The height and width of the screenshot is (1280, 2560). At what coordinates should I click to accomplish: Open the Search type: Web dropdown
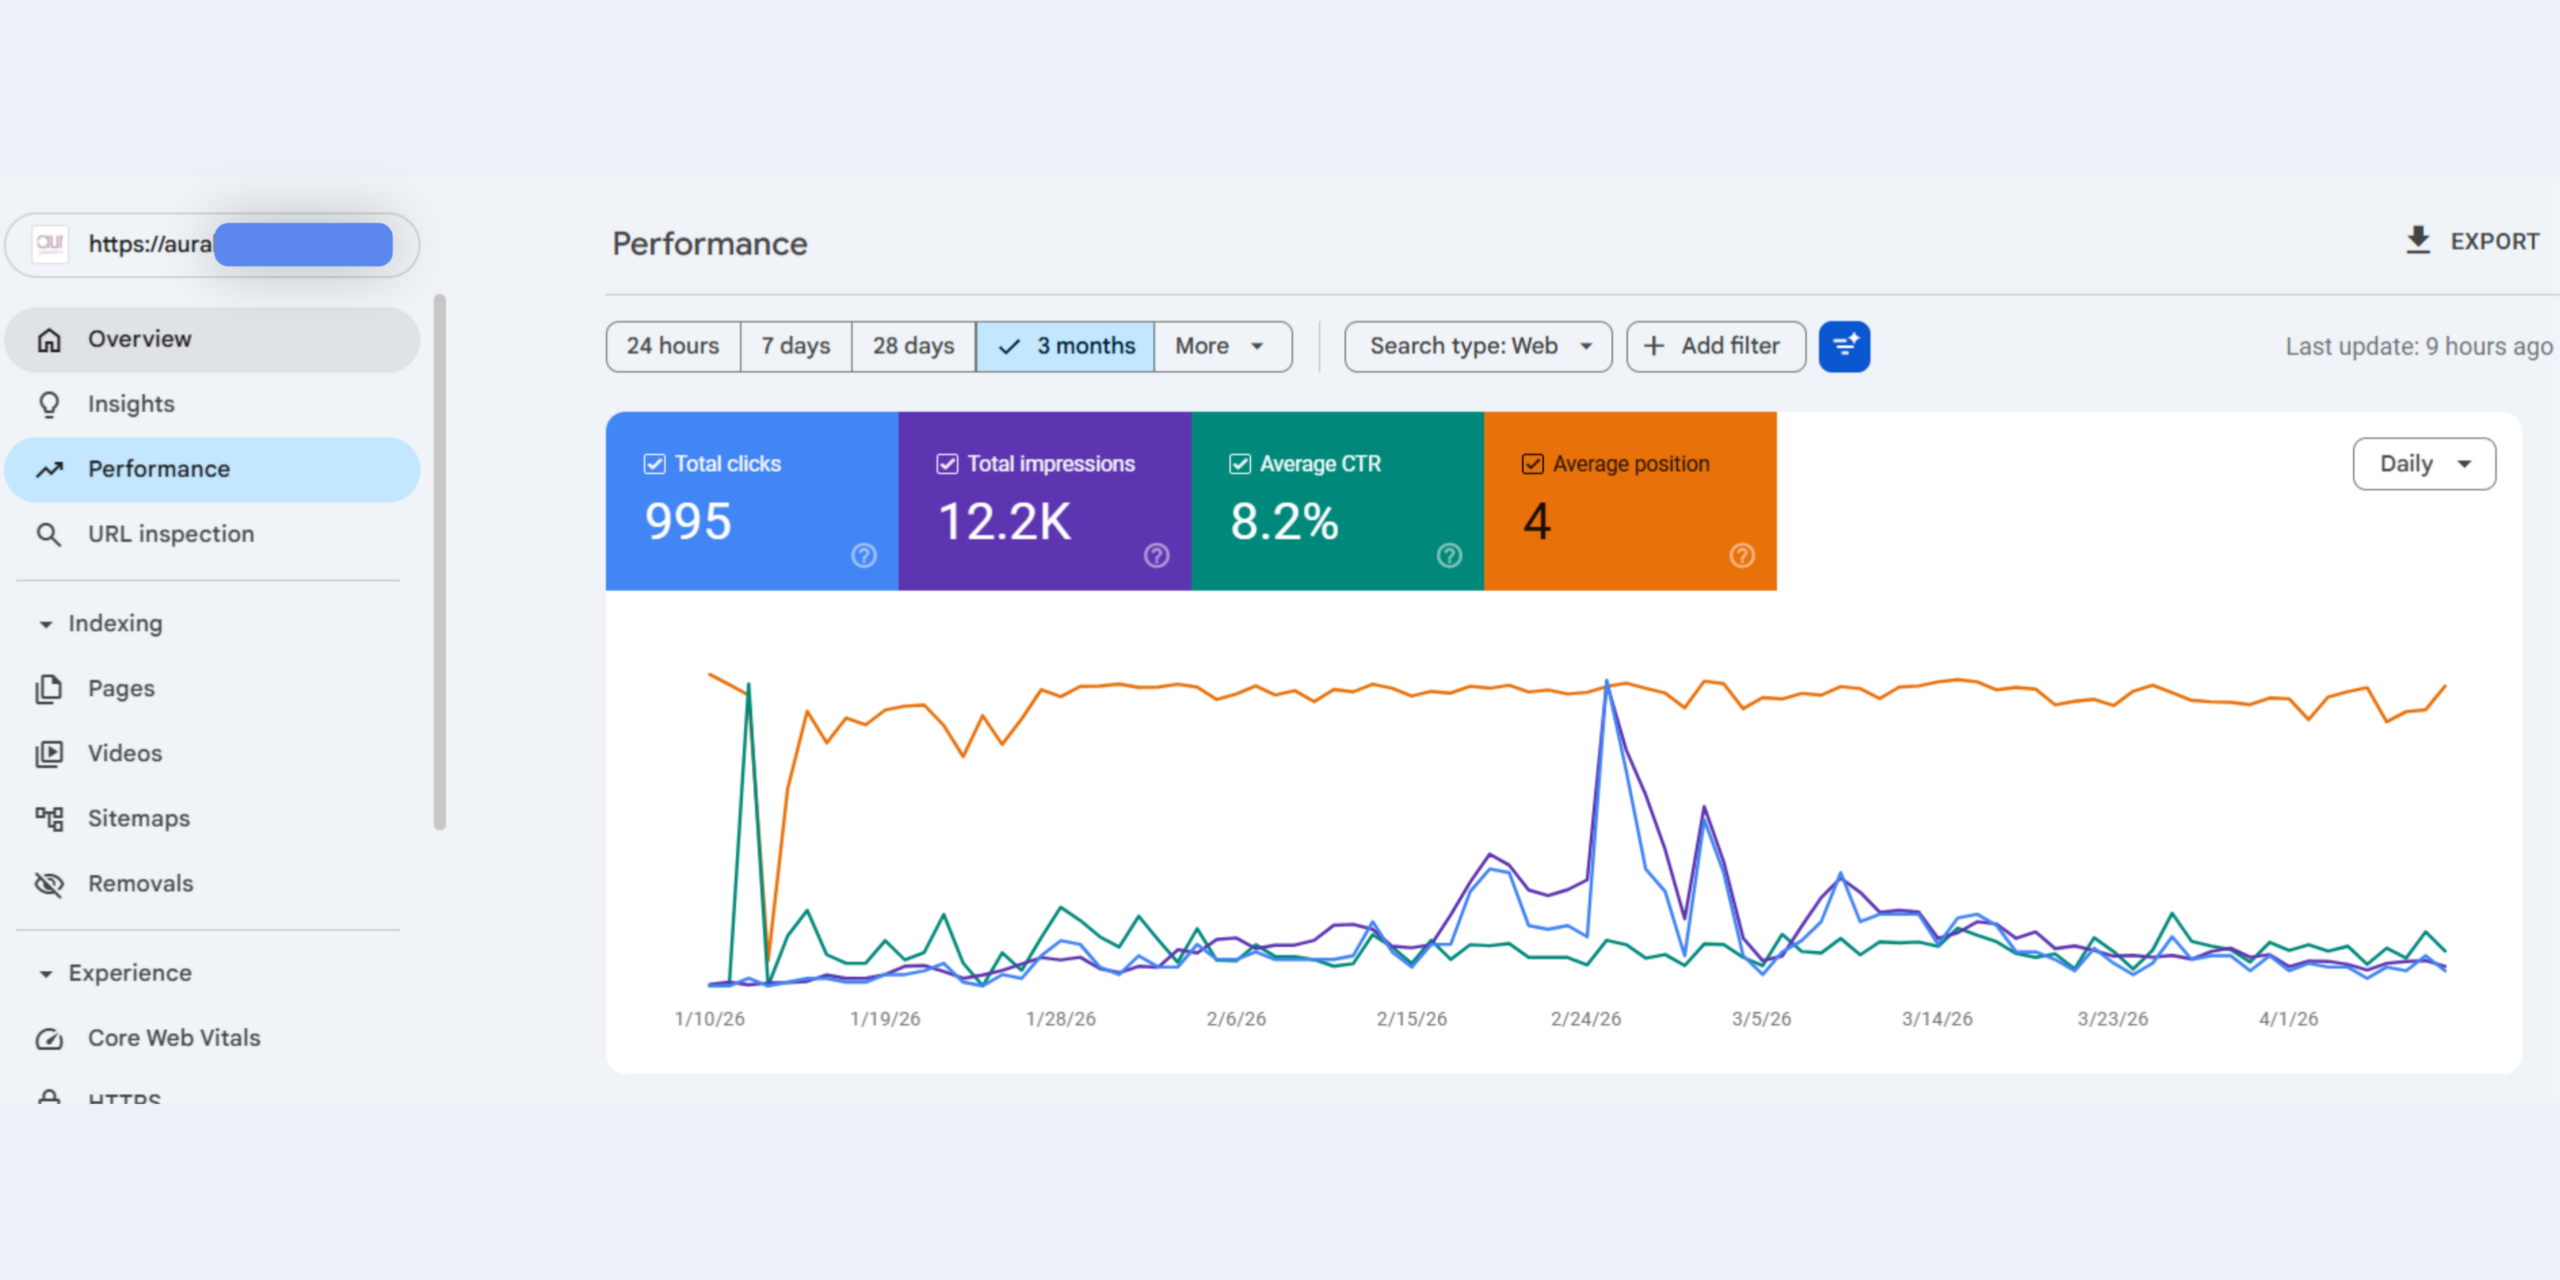[x=1478, y=346]
